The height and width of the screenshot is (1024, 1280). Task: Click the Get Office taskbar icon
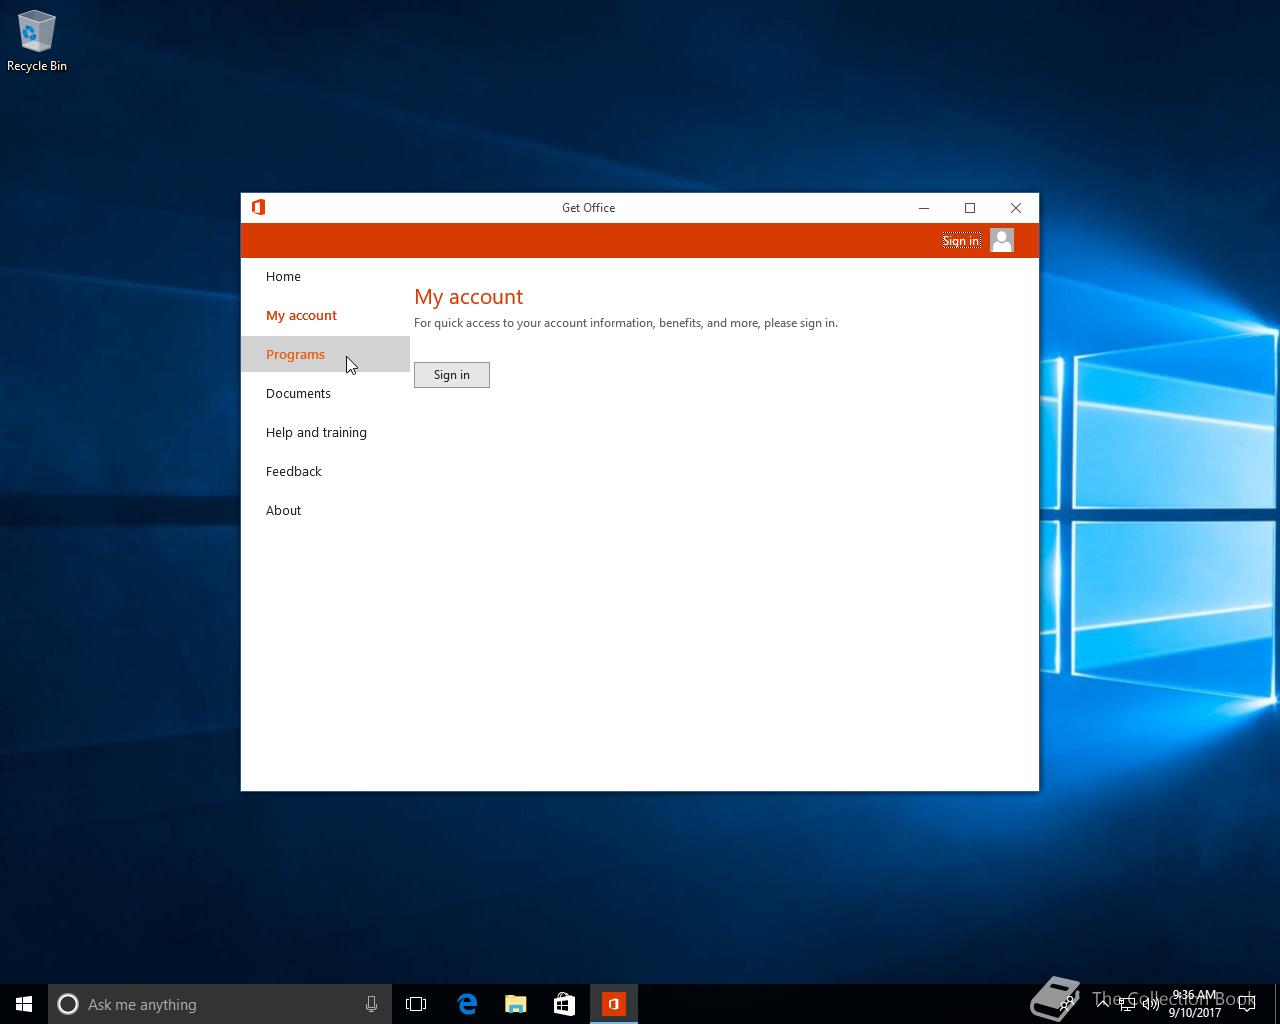(613, 1004)
